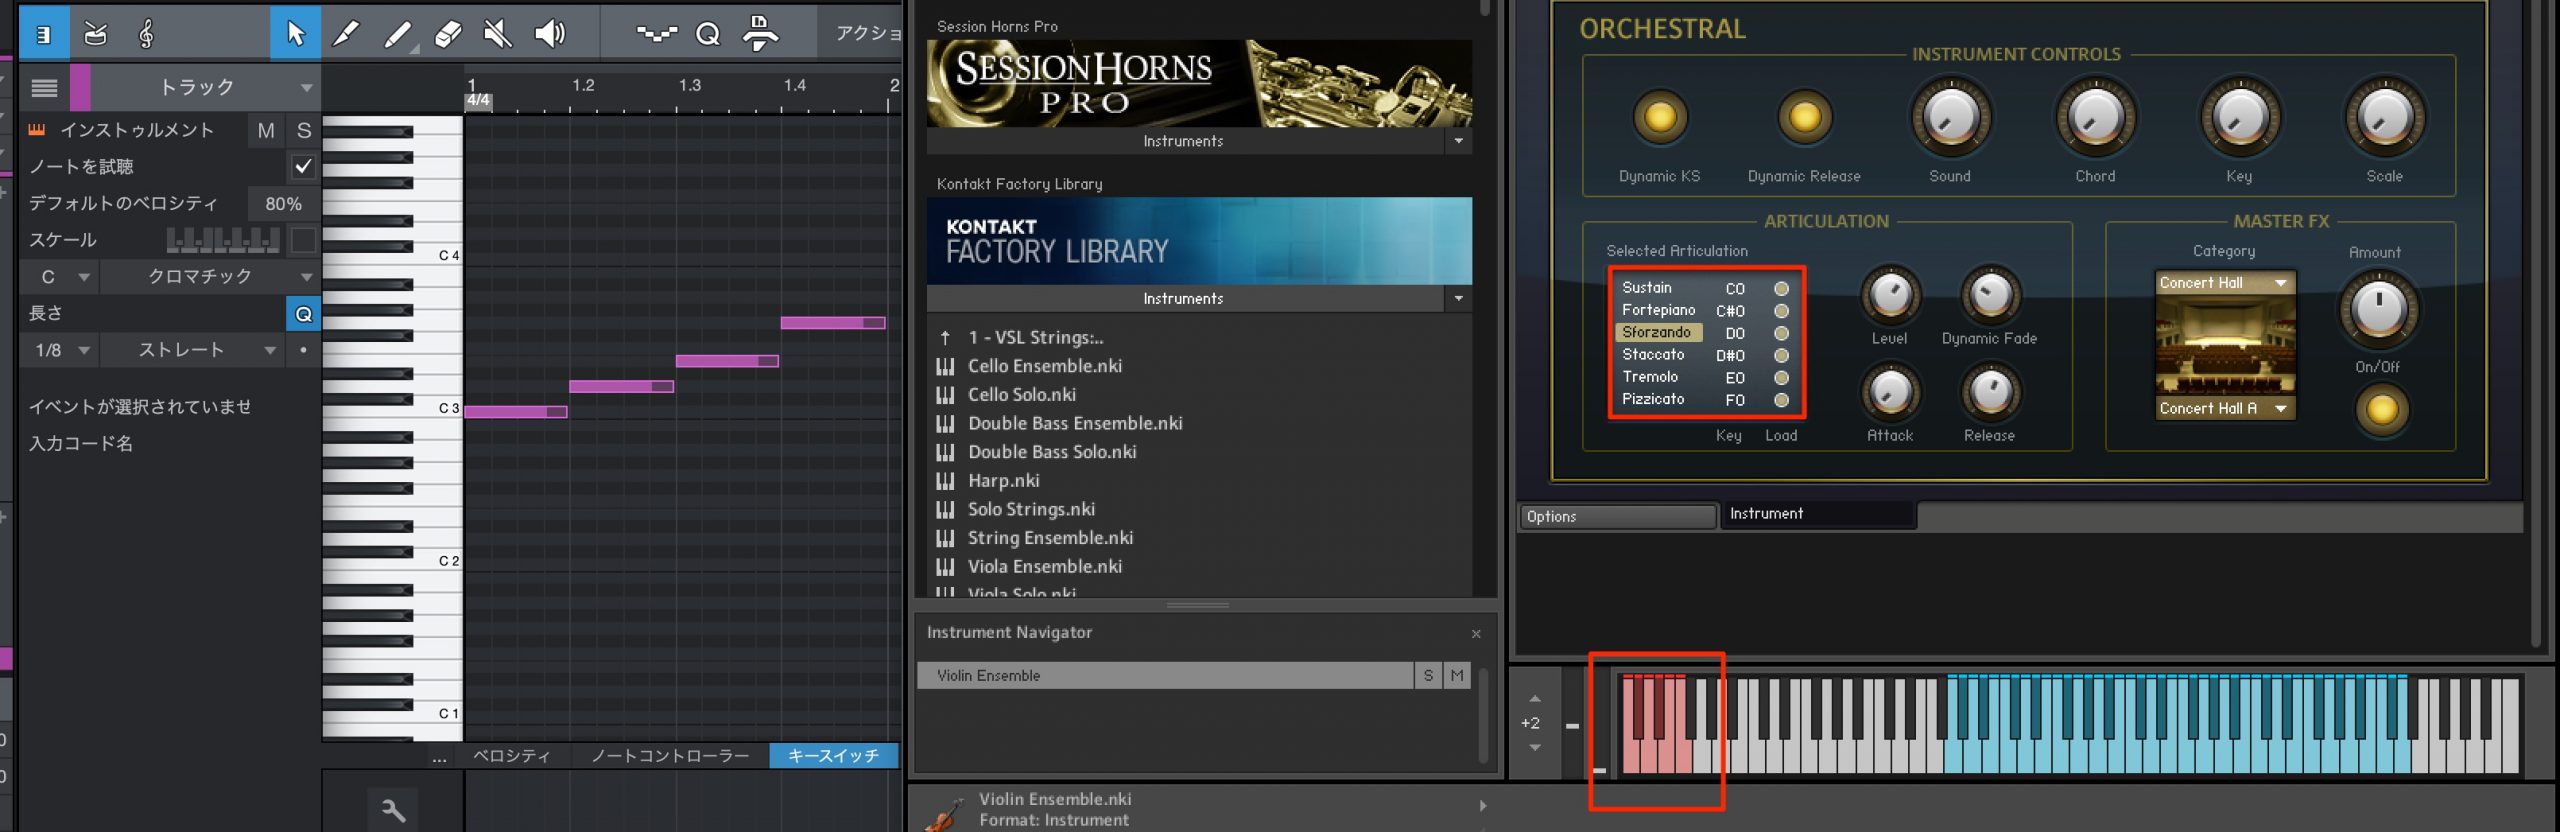Click octave up arrow on Kontakt keyboard
This screenshot has height=832, width=2560.
coord(1535,699)
